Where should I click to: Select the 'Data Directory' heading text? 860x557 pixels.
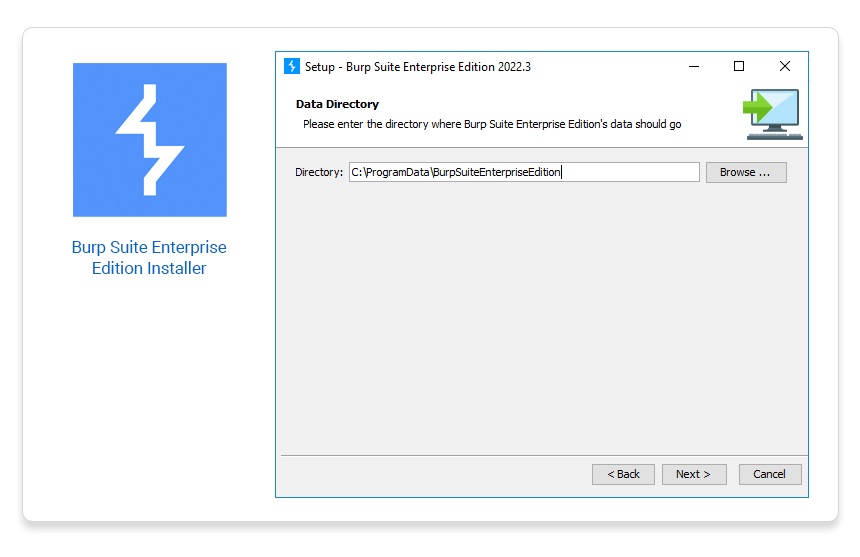click(337, 104)
